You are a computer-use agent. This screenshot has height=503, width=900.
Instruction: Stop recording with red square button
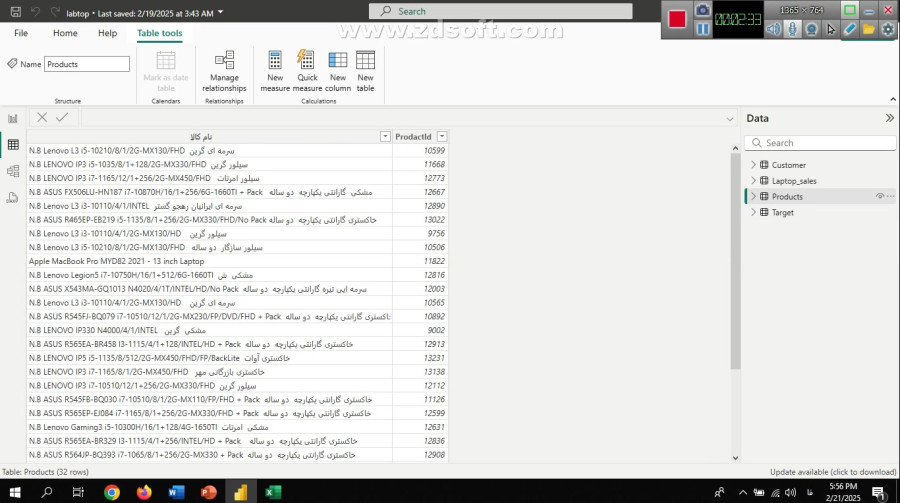[x=677, y=19]
